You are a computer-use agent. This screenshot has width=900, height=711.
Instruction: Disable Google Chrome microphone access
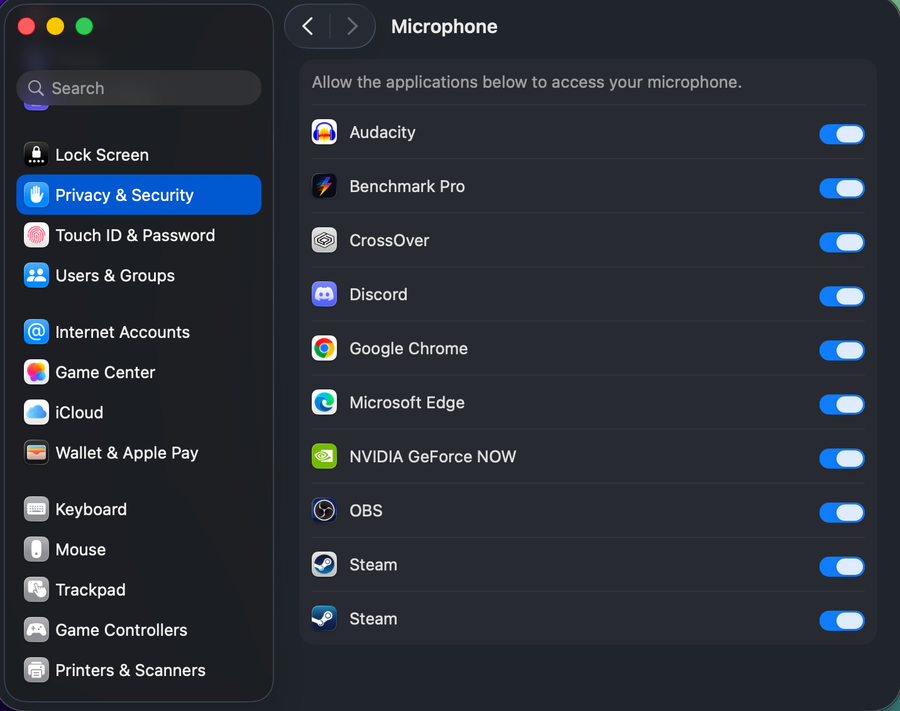coord(841,350)
